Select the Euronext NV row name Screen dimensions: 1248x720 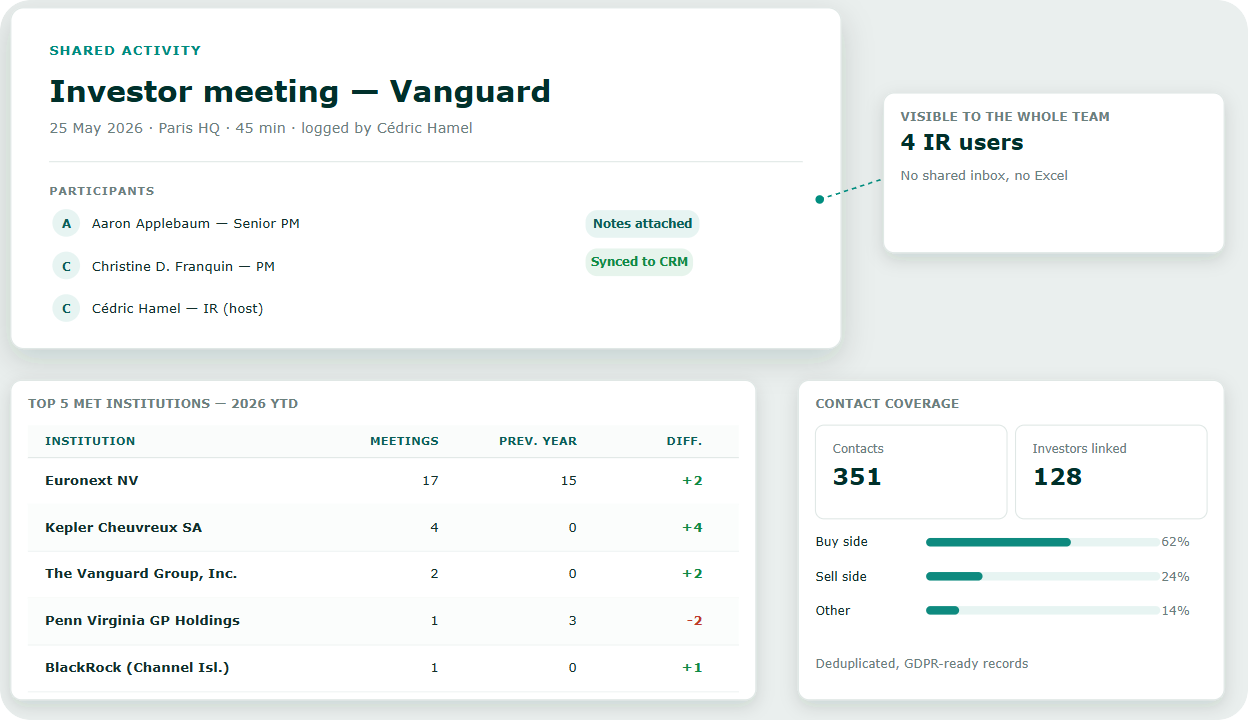click(92, 481)
